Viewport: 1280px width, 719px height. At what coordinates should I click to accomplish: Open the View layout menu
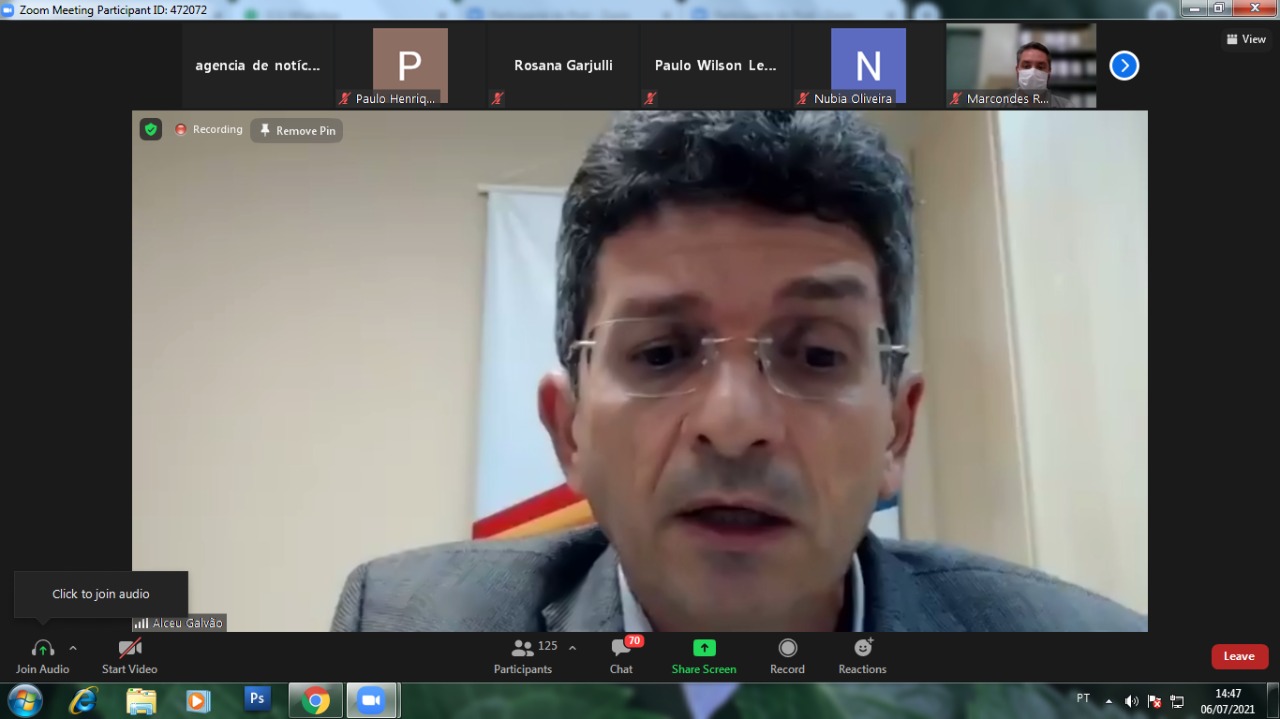1246,39
